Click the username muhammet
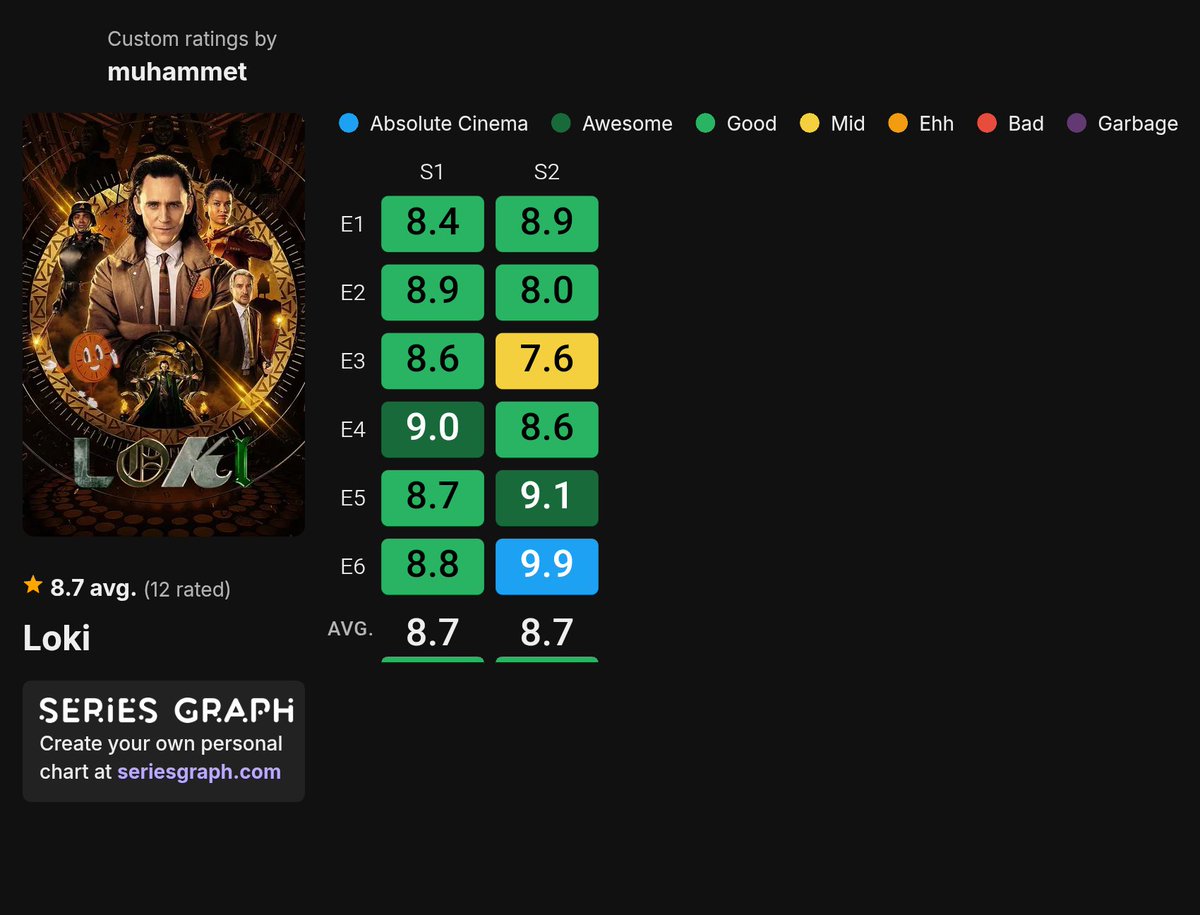This screenshot has width=1200, height=915. [x=177, y=72]
